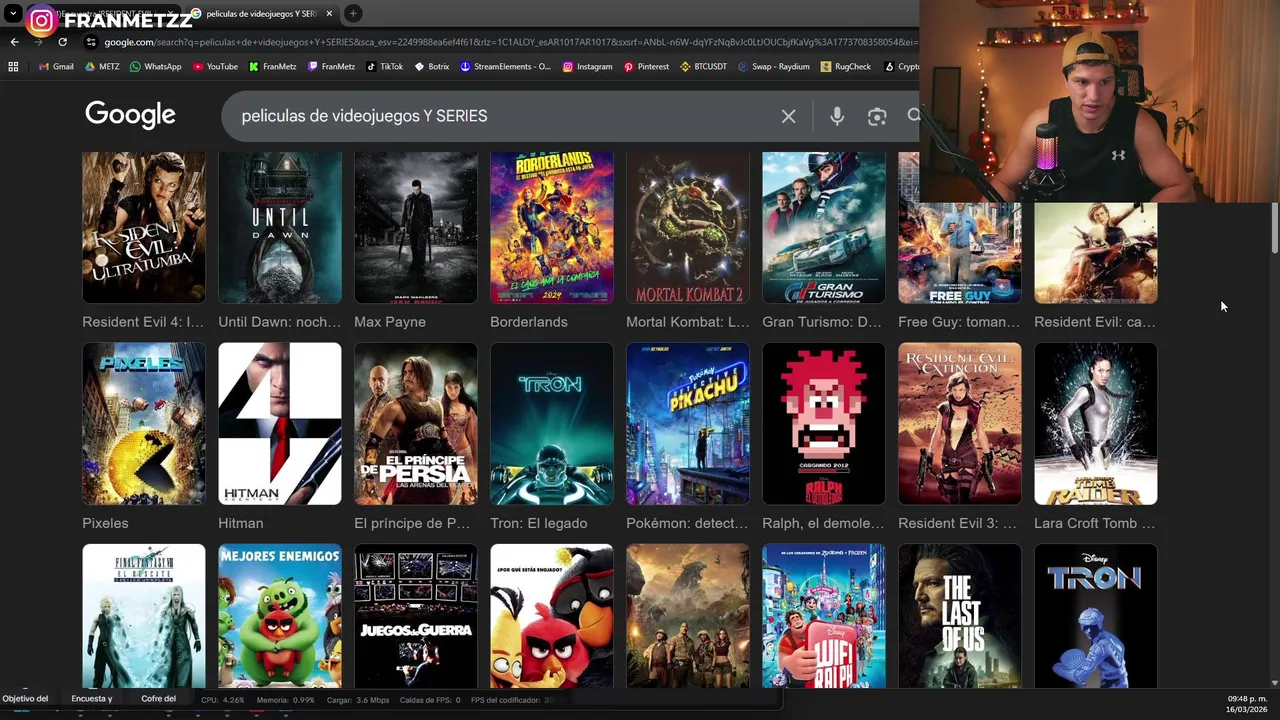Open the Detective Pikachu poster
This screenshot has height=720, width=1280.
point(688,424)
